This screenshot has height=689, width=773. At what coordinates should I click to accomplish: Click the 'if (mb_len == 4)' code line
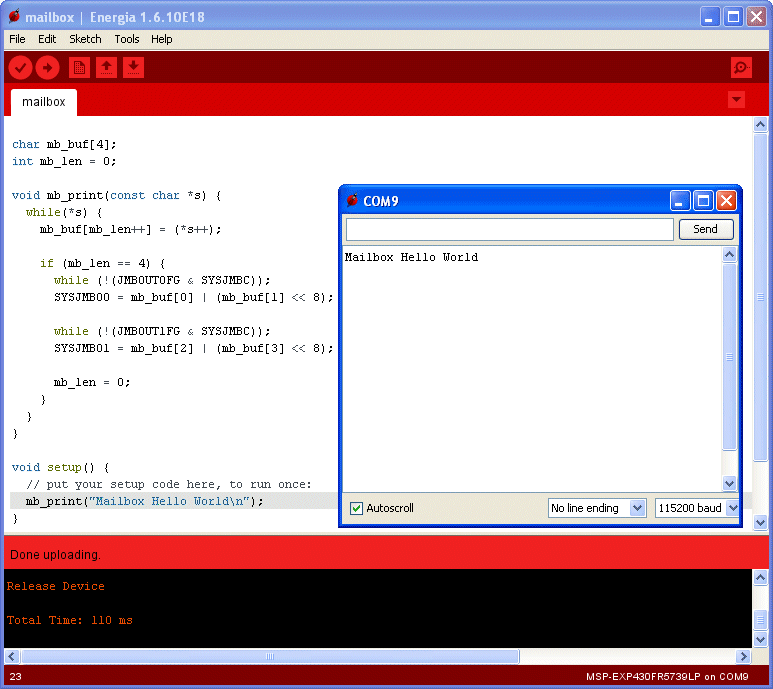pyautogui.click(x=103, y=264)
